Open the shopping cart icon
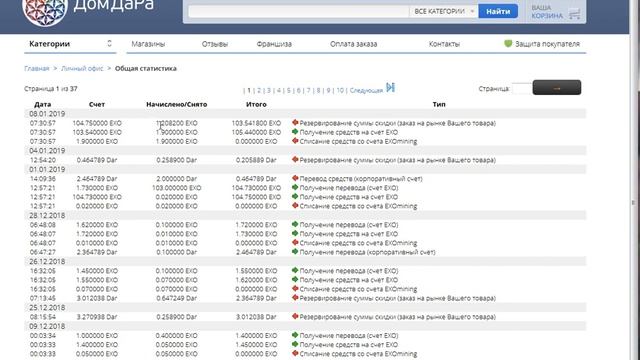The height and width of the screenshot is (360, 640). pyautogui.click(x=574, y=13)
